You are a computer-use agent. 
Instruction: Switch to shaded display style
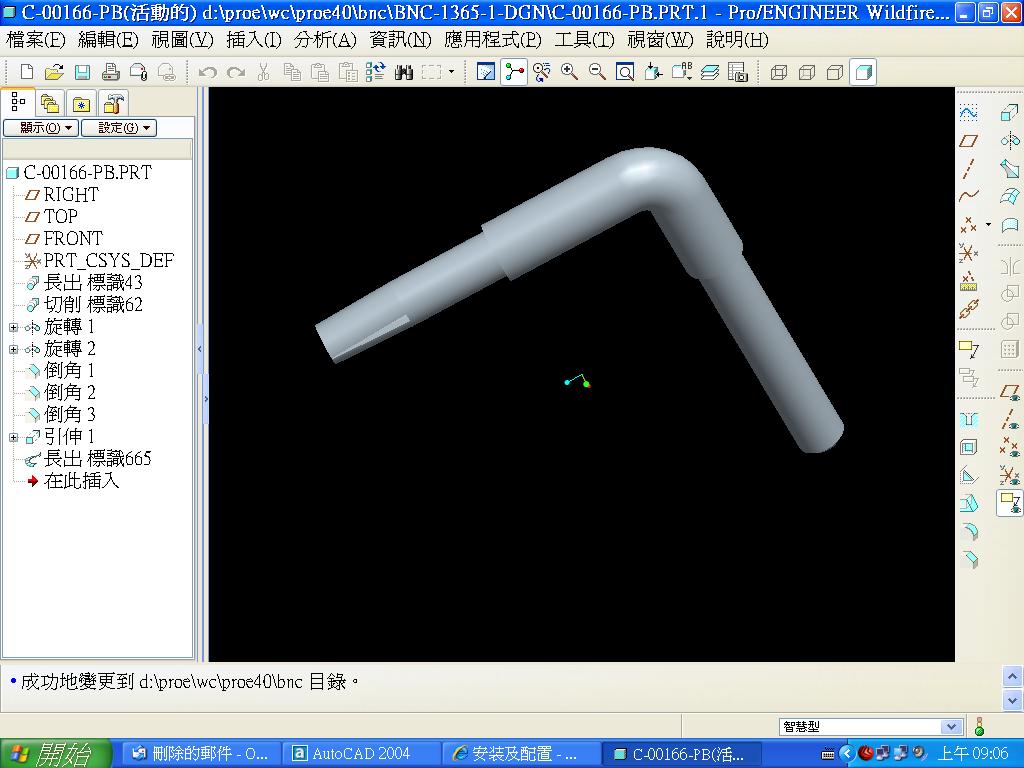863,72
